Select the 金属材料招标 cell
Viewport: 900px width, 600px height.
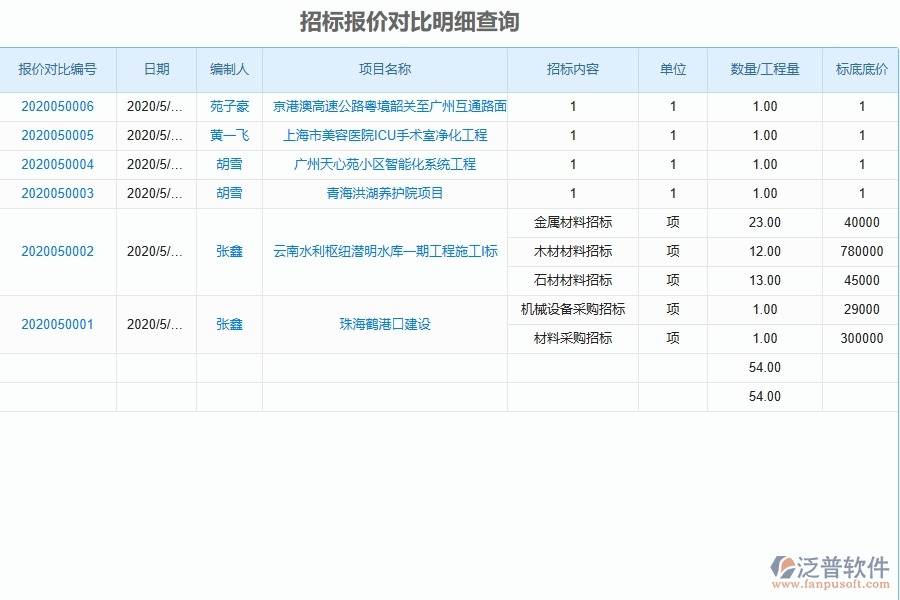[573, 222]
